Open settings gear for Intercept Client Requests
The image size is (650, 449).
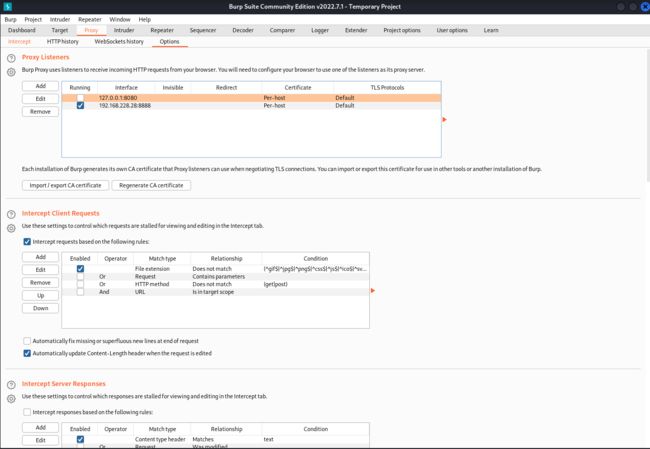tap(11, 228)
